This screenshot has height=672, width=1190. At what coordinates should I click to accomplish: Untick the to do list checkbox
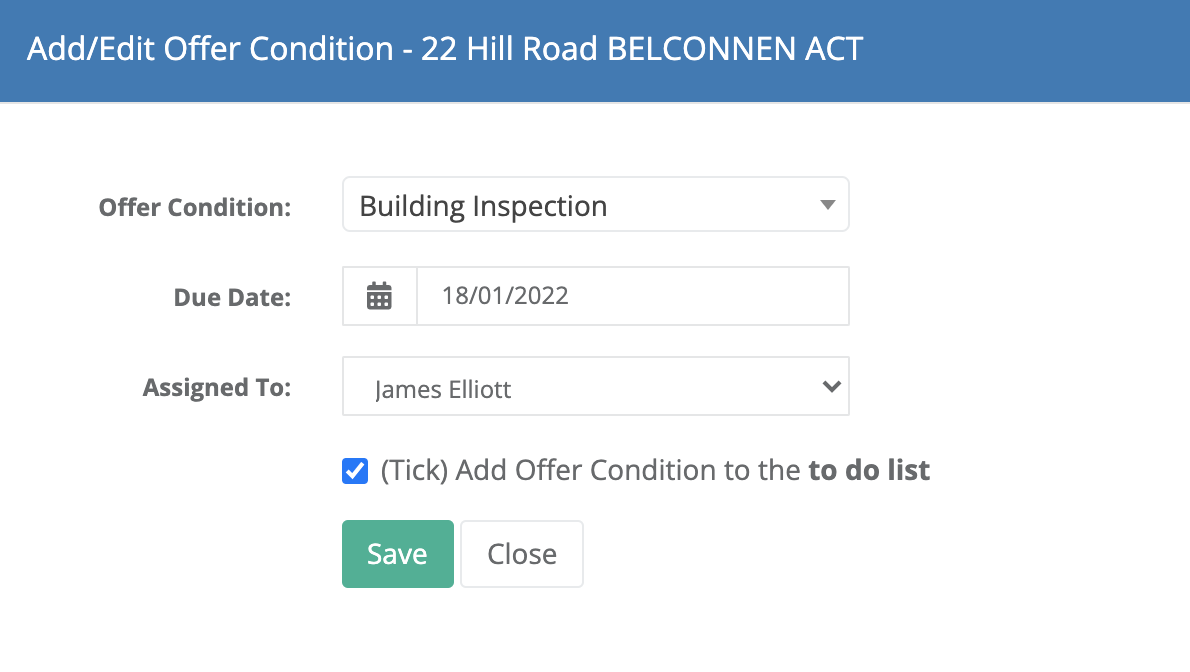click(355, 471)
